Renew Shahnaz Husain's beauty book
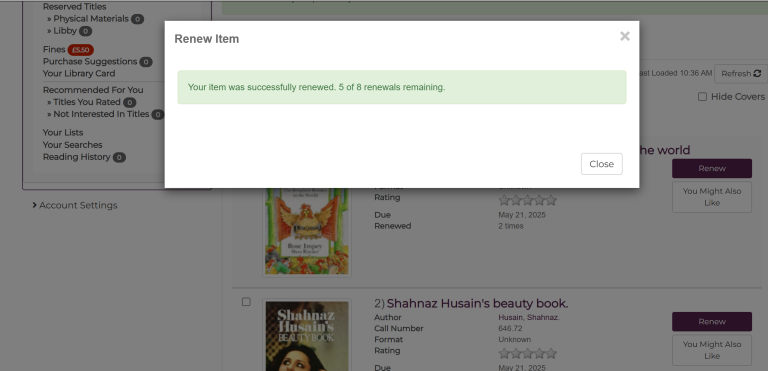768x371 pixels. click(712, 322)
